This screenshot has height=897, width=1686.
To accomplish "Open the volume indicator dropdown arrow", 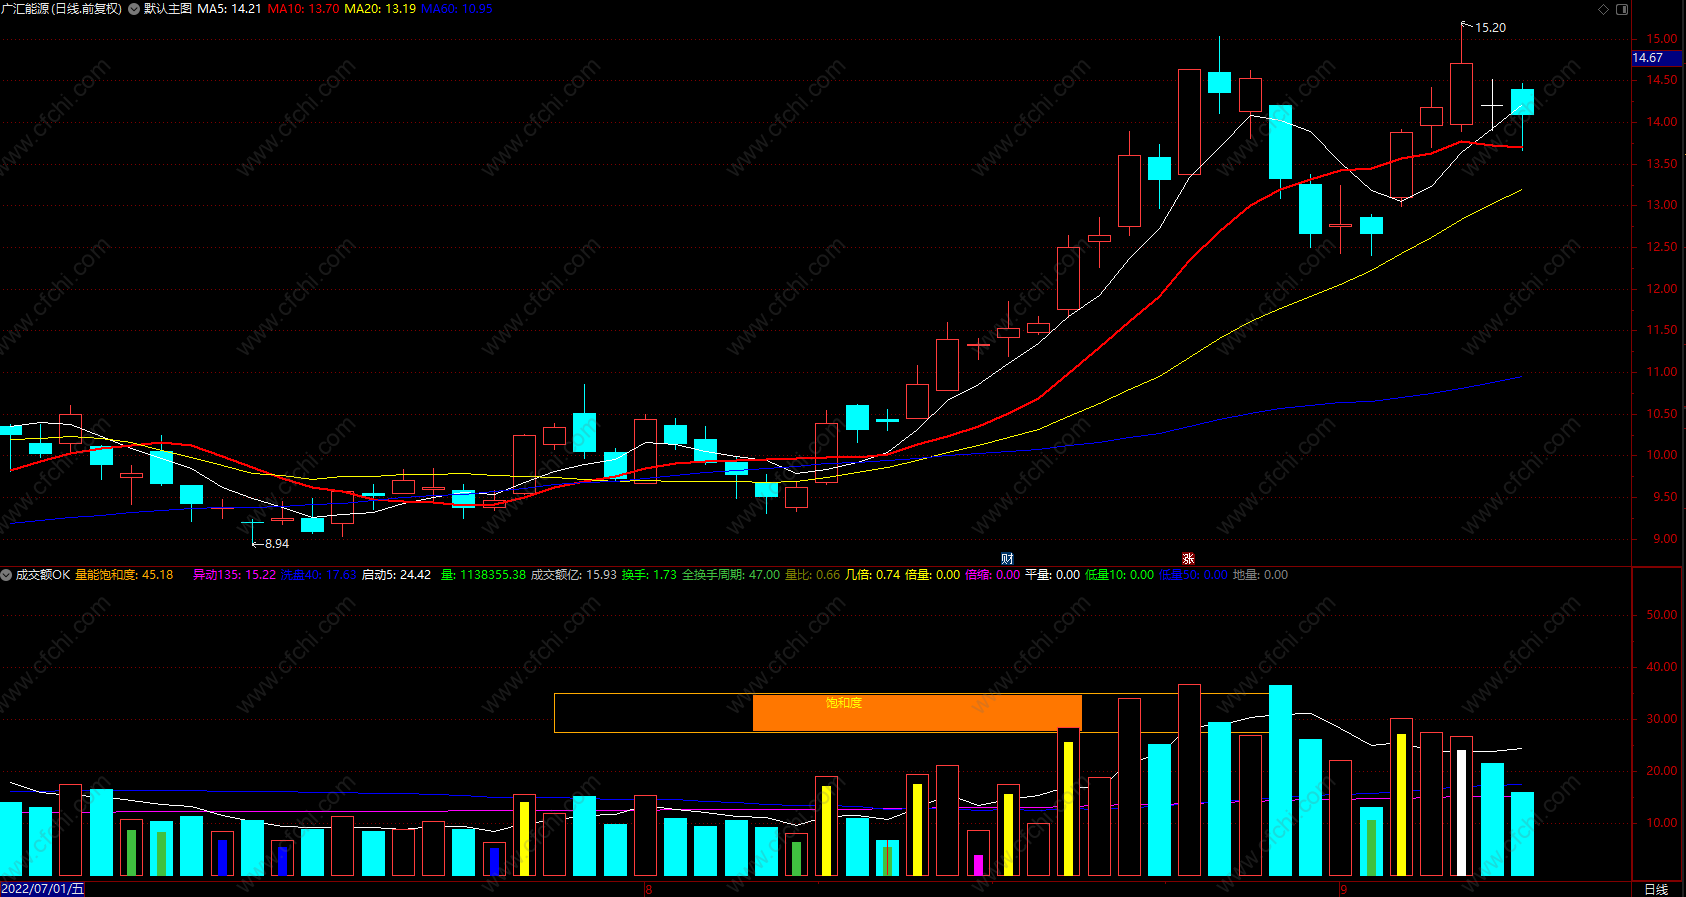I will (x=6, y=575).
